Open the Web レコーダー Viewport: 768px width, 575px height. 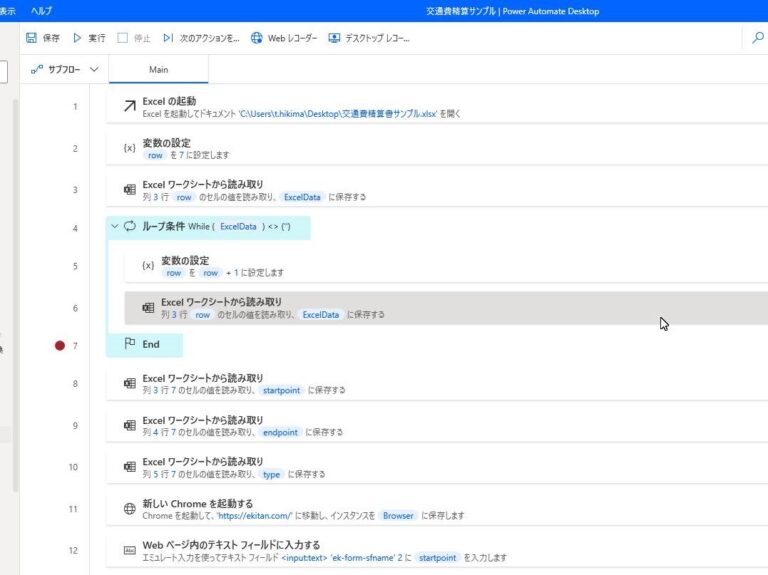(284, 38)
